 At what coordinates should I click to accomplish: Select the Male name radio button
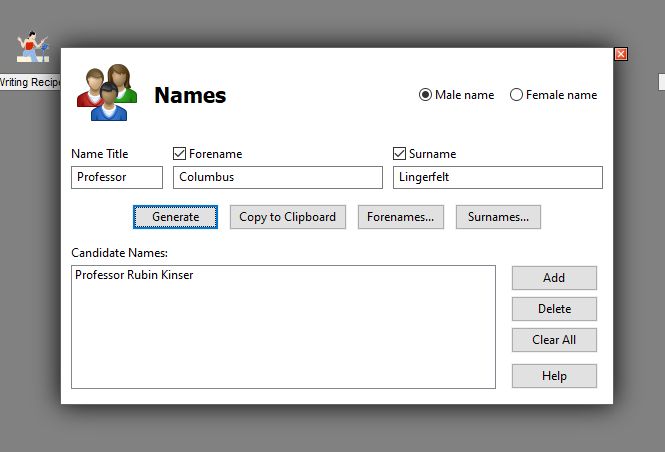[x=426, y=95]
